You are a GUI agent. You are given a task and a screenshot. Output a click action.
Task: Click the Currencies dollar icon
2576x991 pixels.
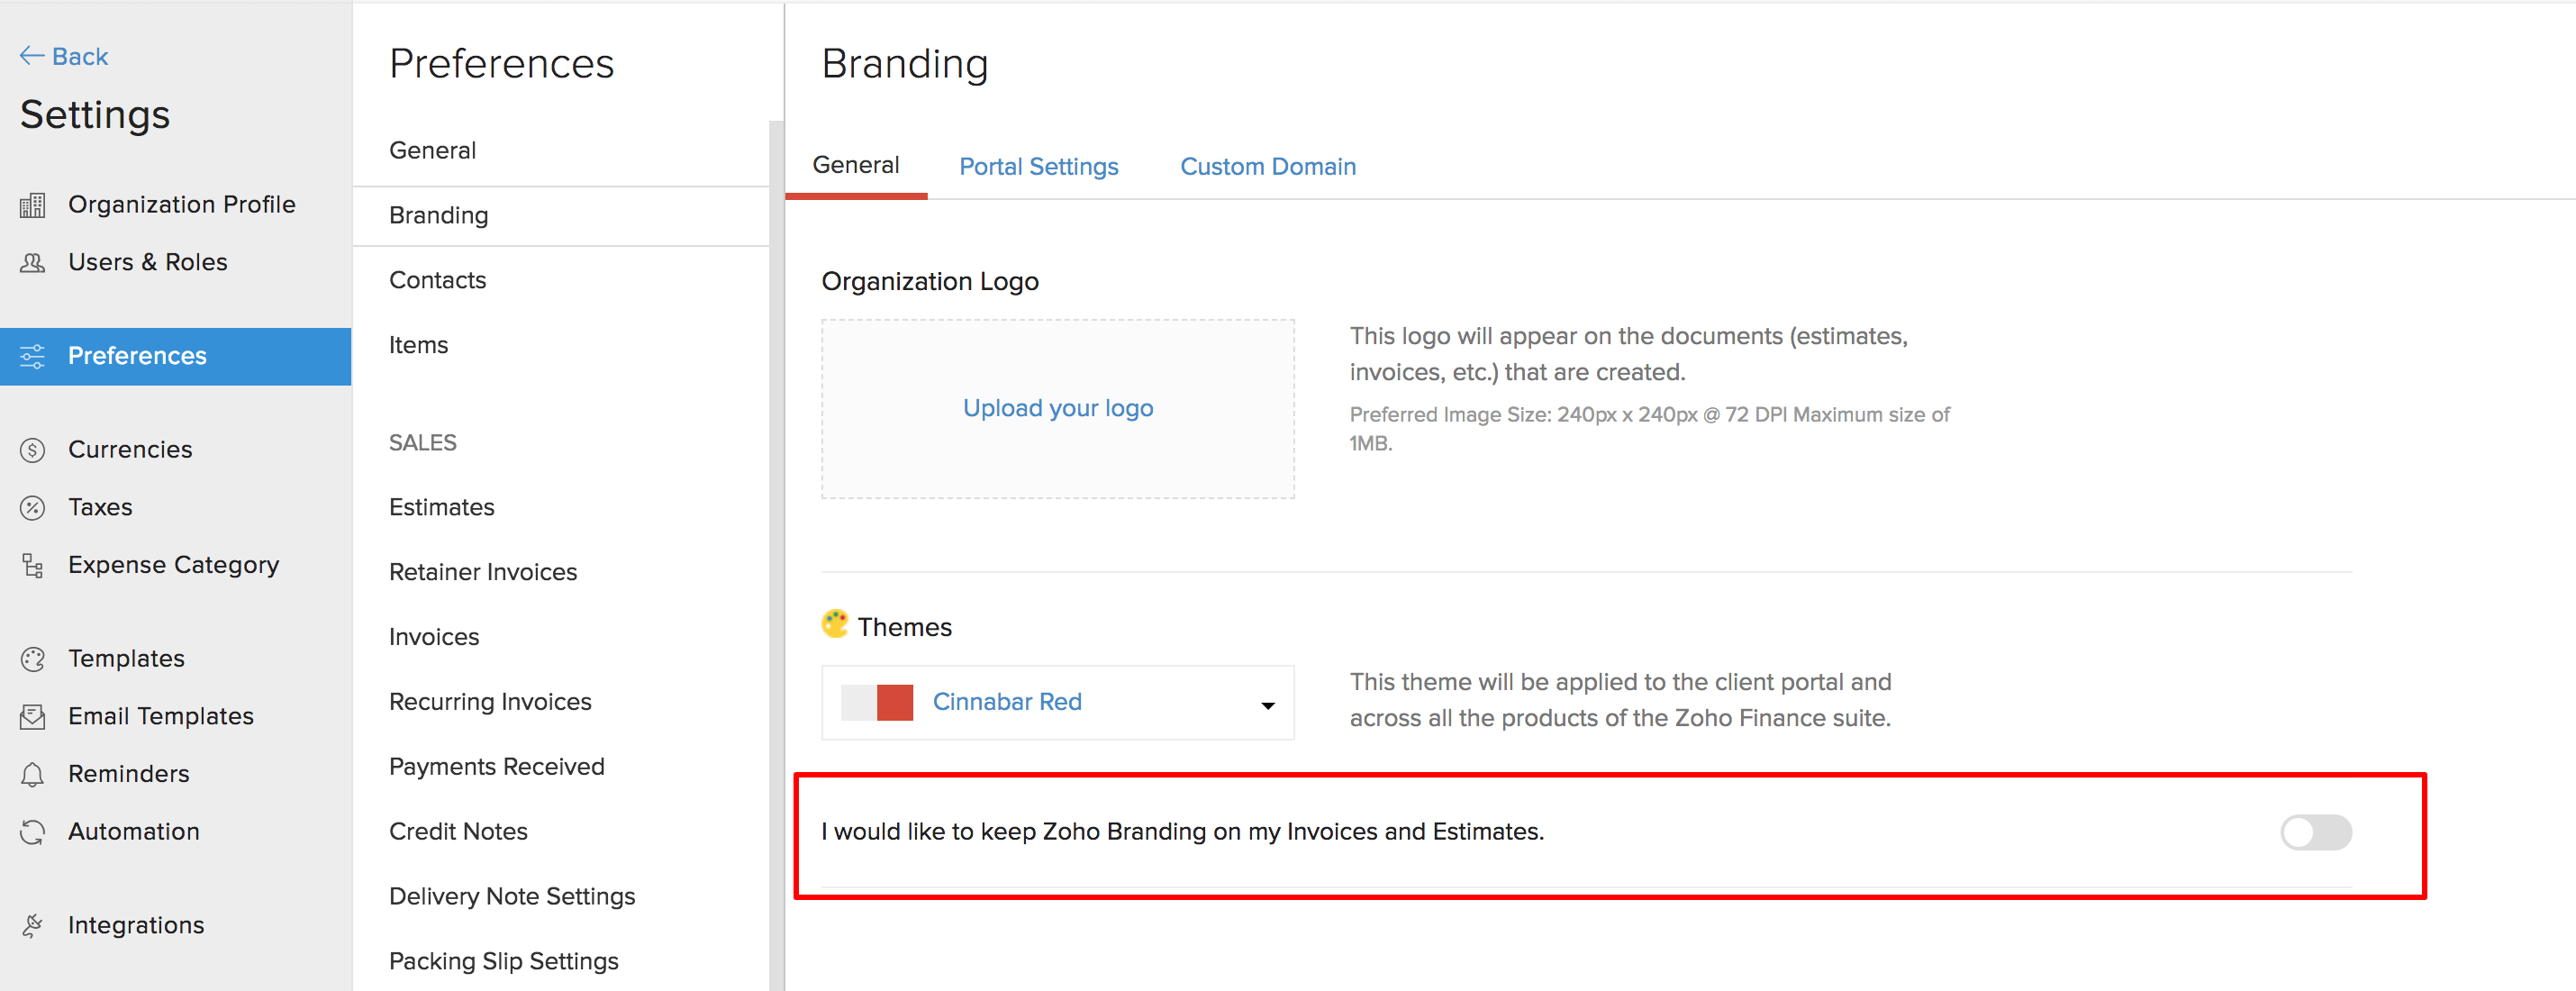tap(32, 450)
